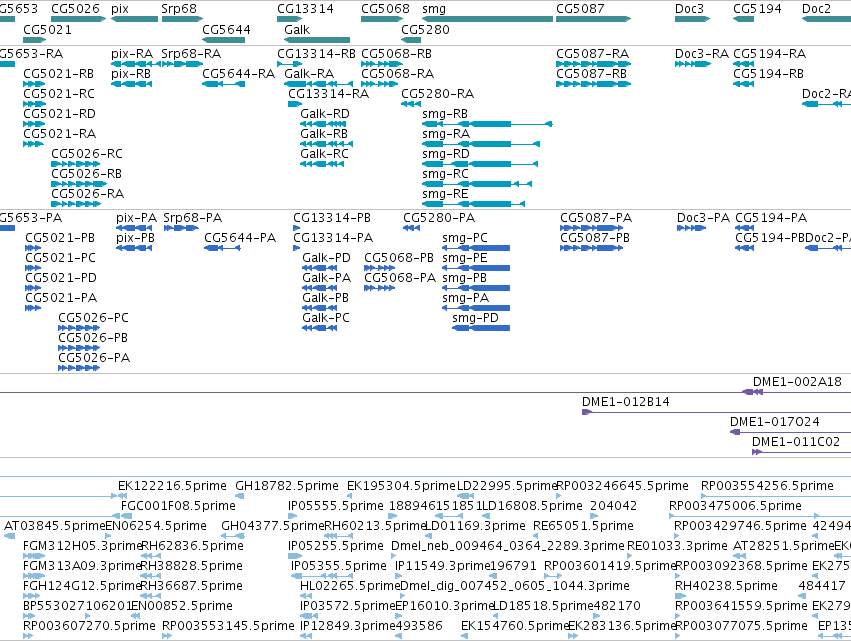Click the CG5644 gene label
Image resolution: width=851 pixels, height=641 pixels.
click(226, 29)
